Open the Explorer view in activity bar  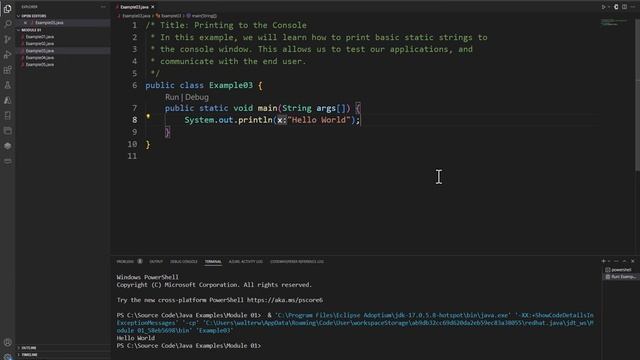point(7,9)
